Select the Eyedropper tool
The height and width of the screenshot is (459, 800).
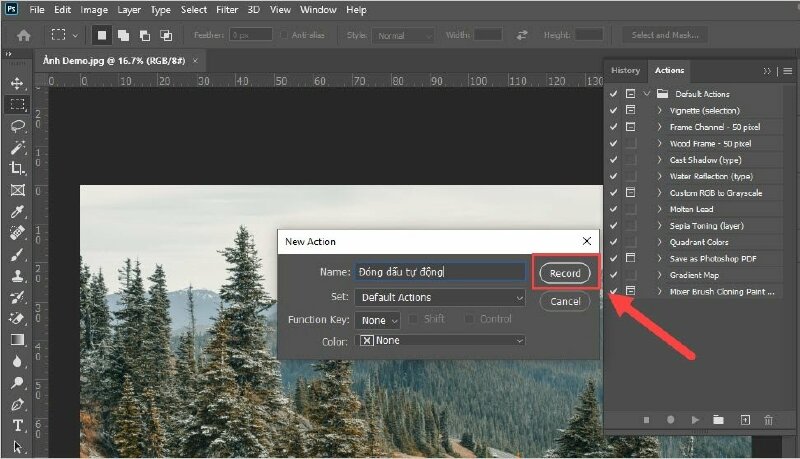pyautogui.click(x=17, y=211)
